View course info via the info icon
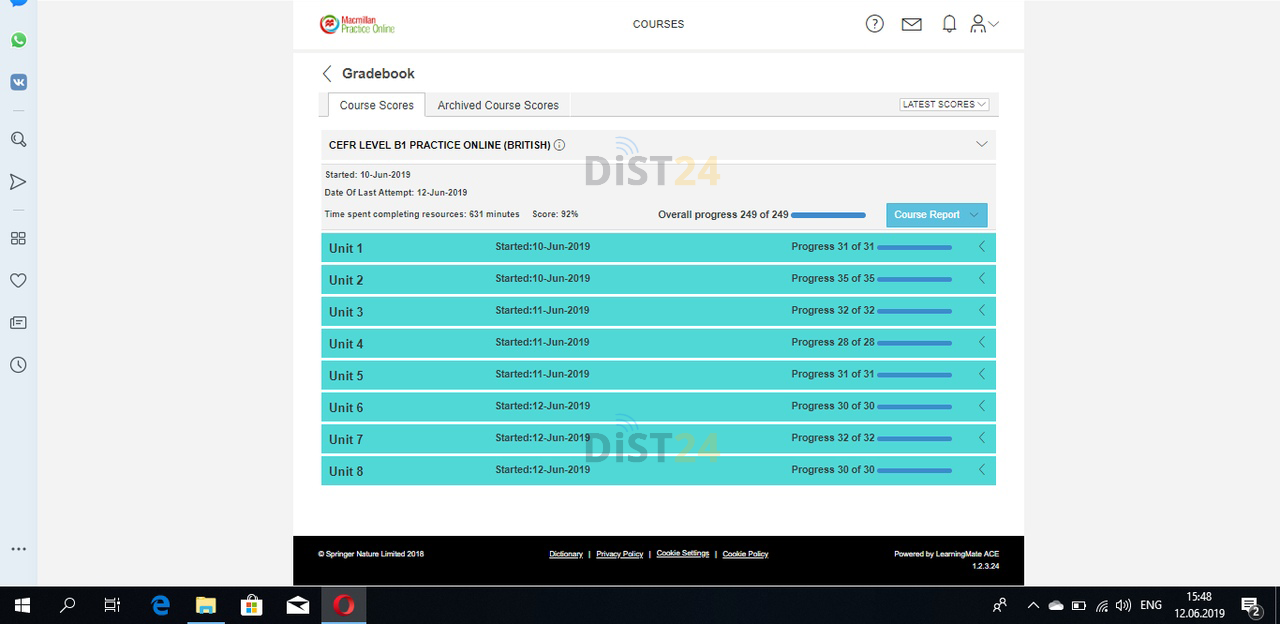This screenshot has width=1280, height=624. (x=560, y=144)
